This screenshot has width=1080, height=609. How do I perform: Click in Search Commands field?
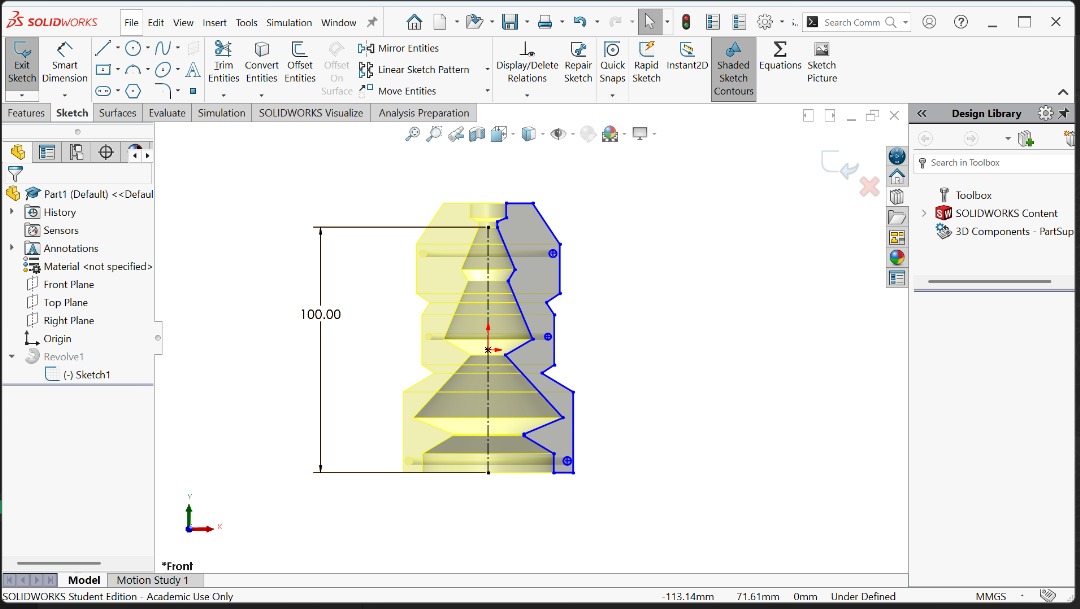click(x=853, y=22)
